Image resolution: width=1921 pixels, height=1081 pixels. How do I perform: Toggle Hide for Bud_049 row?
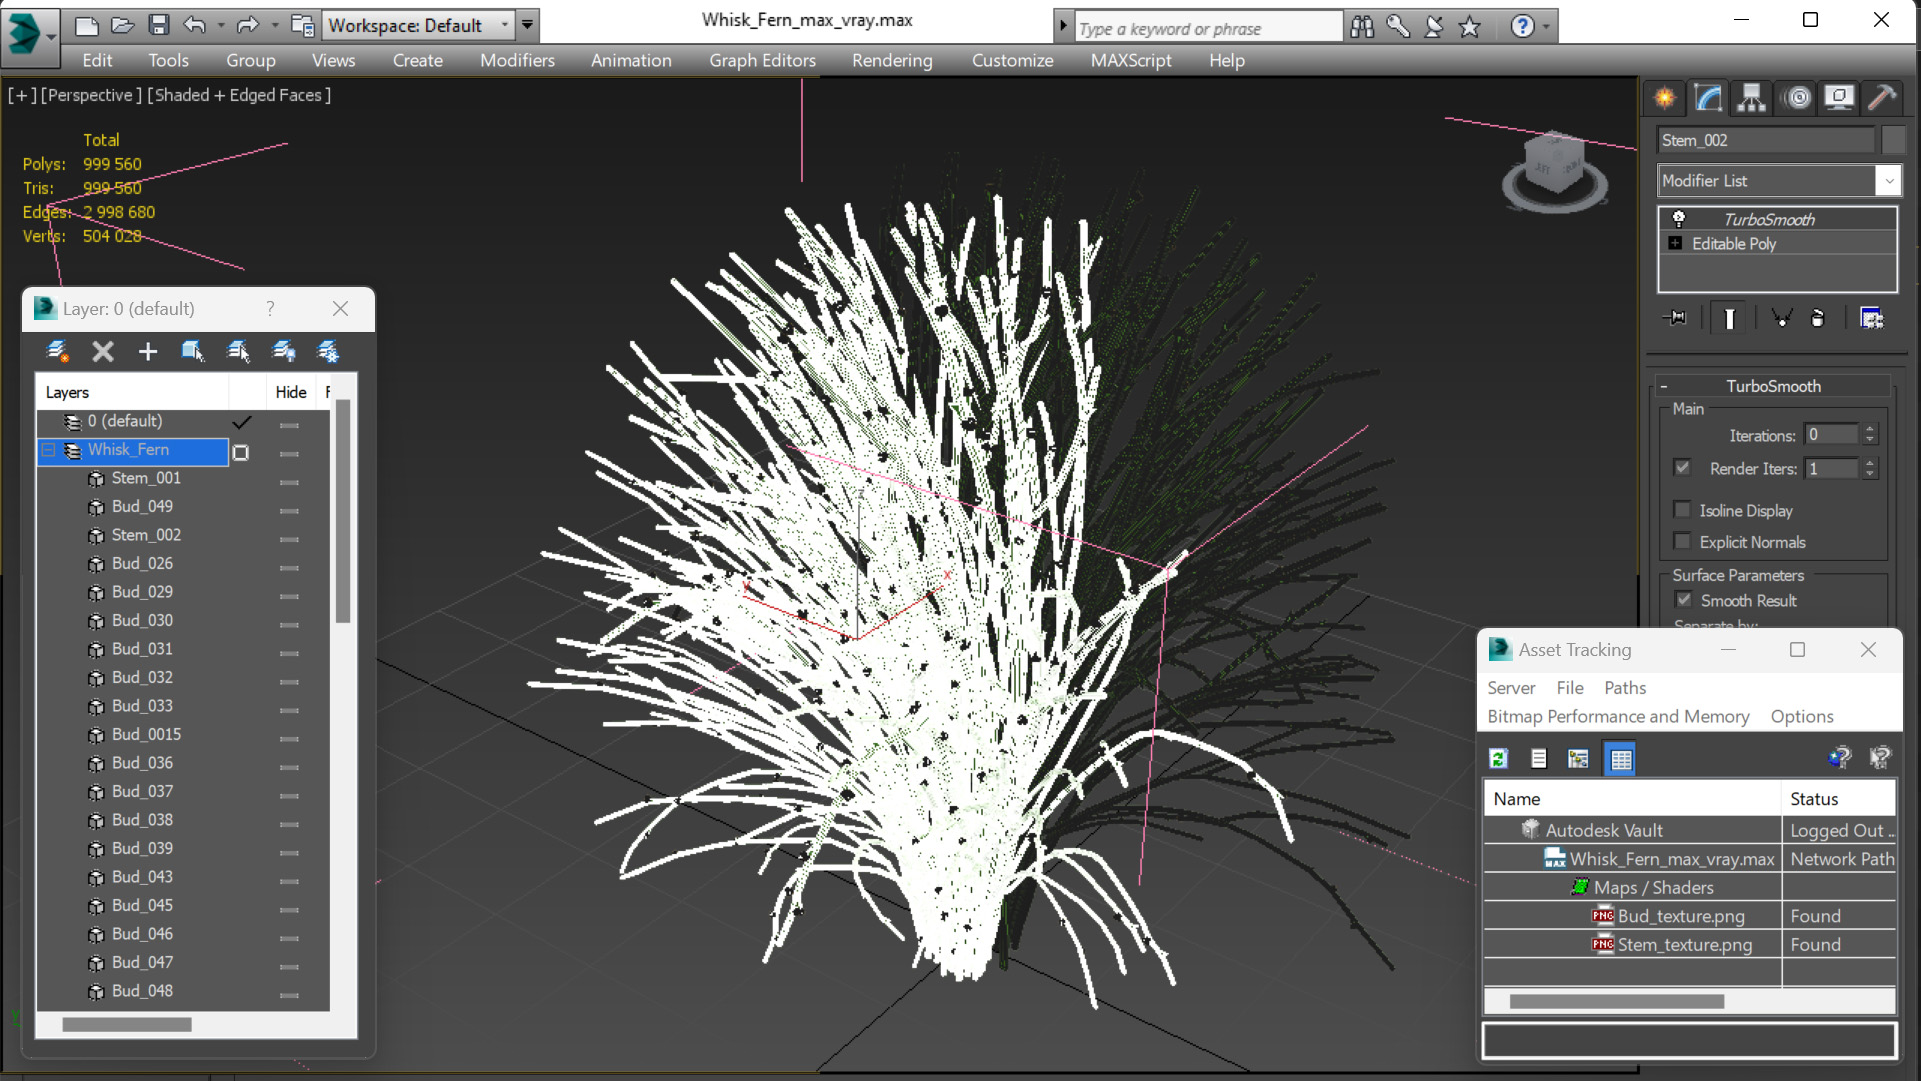point(290,510)
